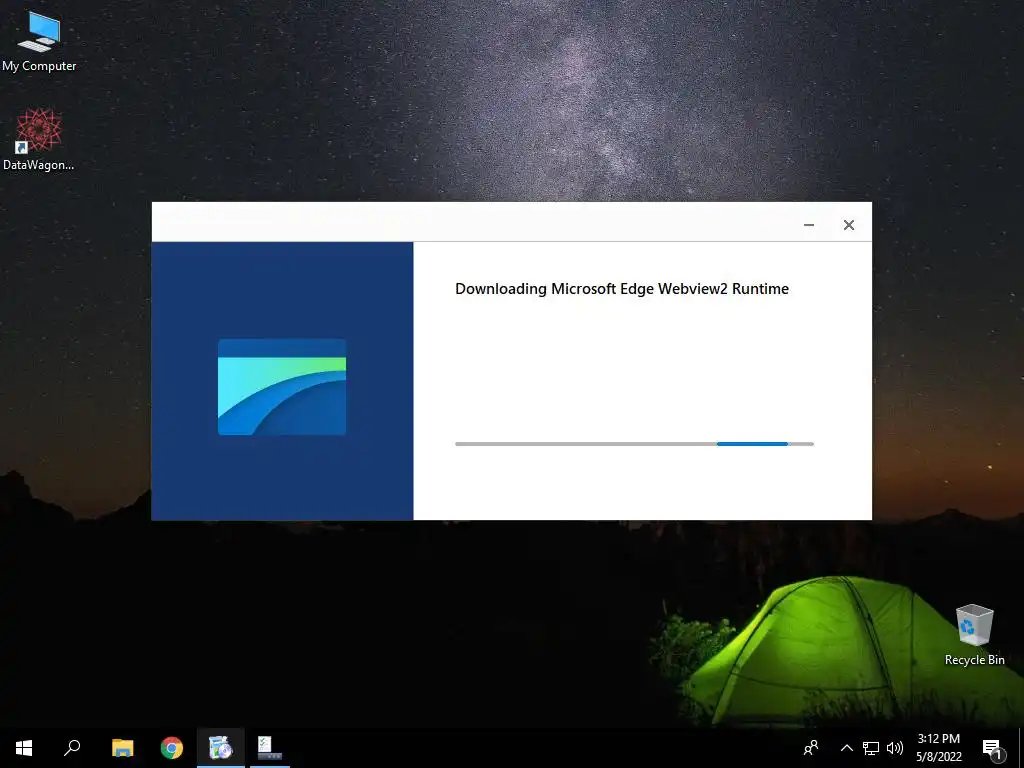Switch to the installer taskbar app
The height and width of the screenshot is (768, 1024).
(221, 748)
